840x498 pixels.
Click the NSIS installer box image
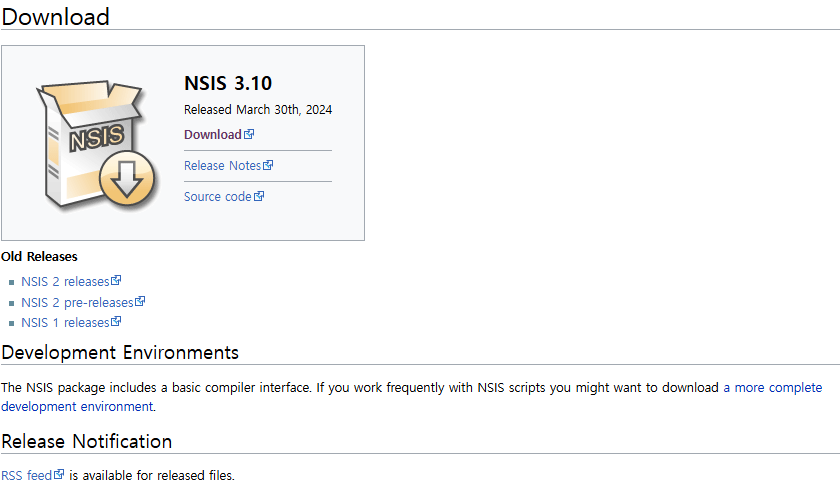click(96, 144)
